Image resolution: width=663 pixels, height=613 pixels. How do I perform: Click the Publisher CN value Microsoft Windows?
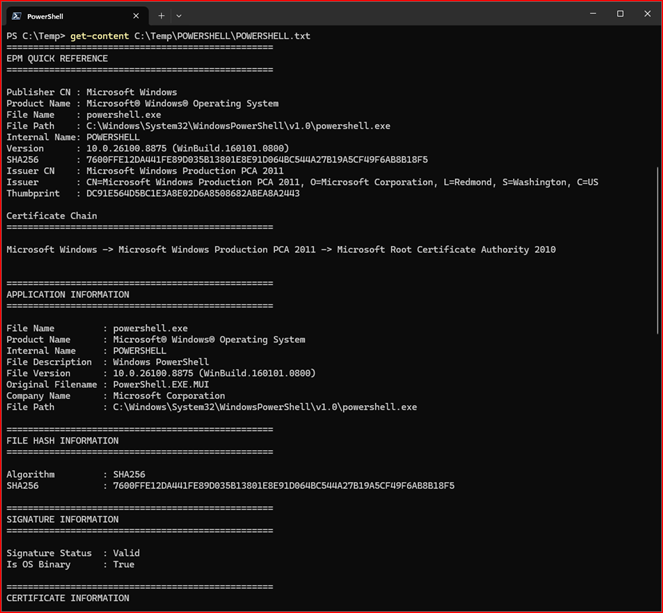click(x=132, y=92)
